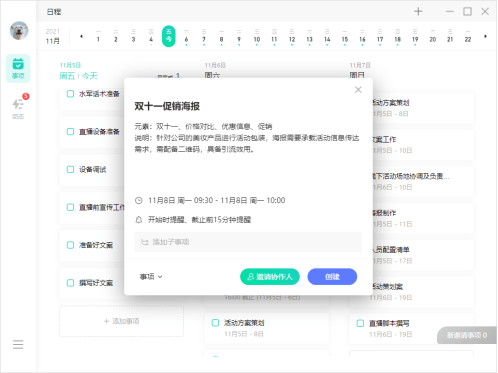498x373 pixels.
Task: Go to next dates with right arrow
Action: pyautogui.click(x=485, y=36)
